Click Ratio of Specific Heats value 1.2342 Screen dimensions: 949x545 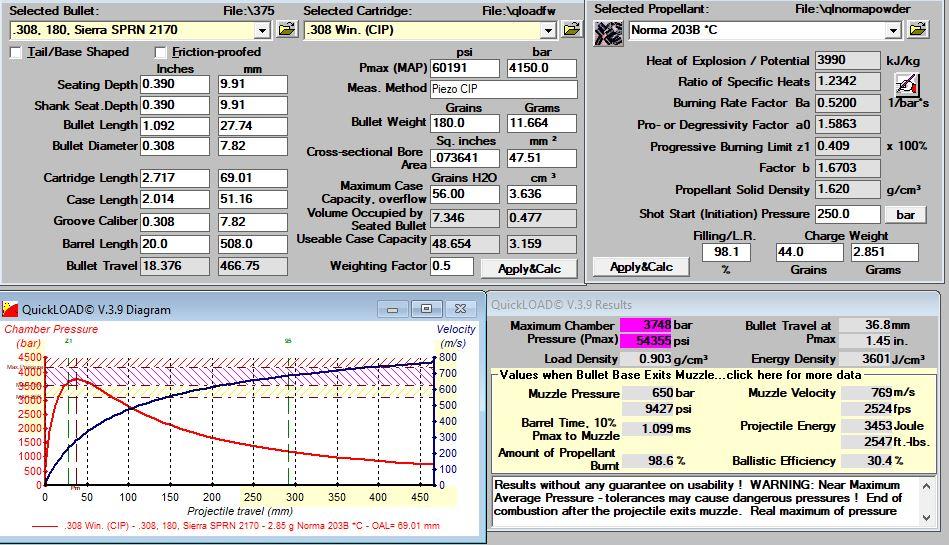pyautogui.click(x=848, y=81)
